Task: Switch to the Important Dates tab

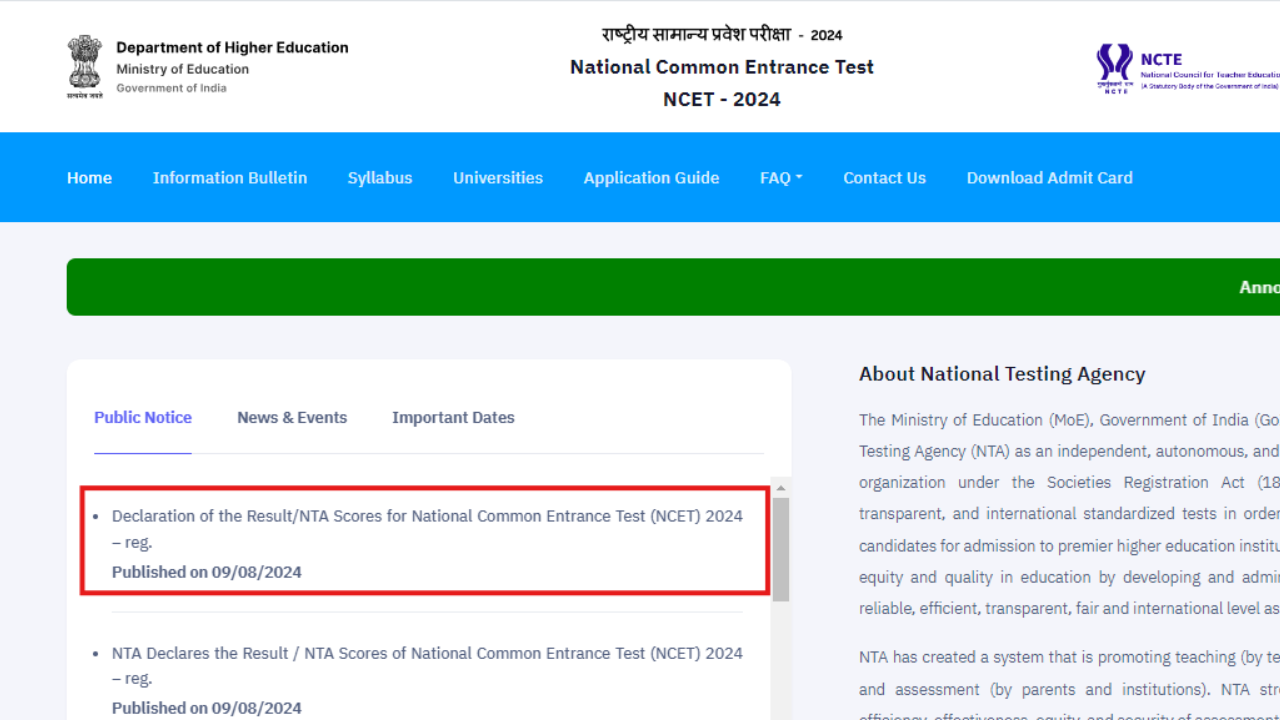Action: [453, 417]
